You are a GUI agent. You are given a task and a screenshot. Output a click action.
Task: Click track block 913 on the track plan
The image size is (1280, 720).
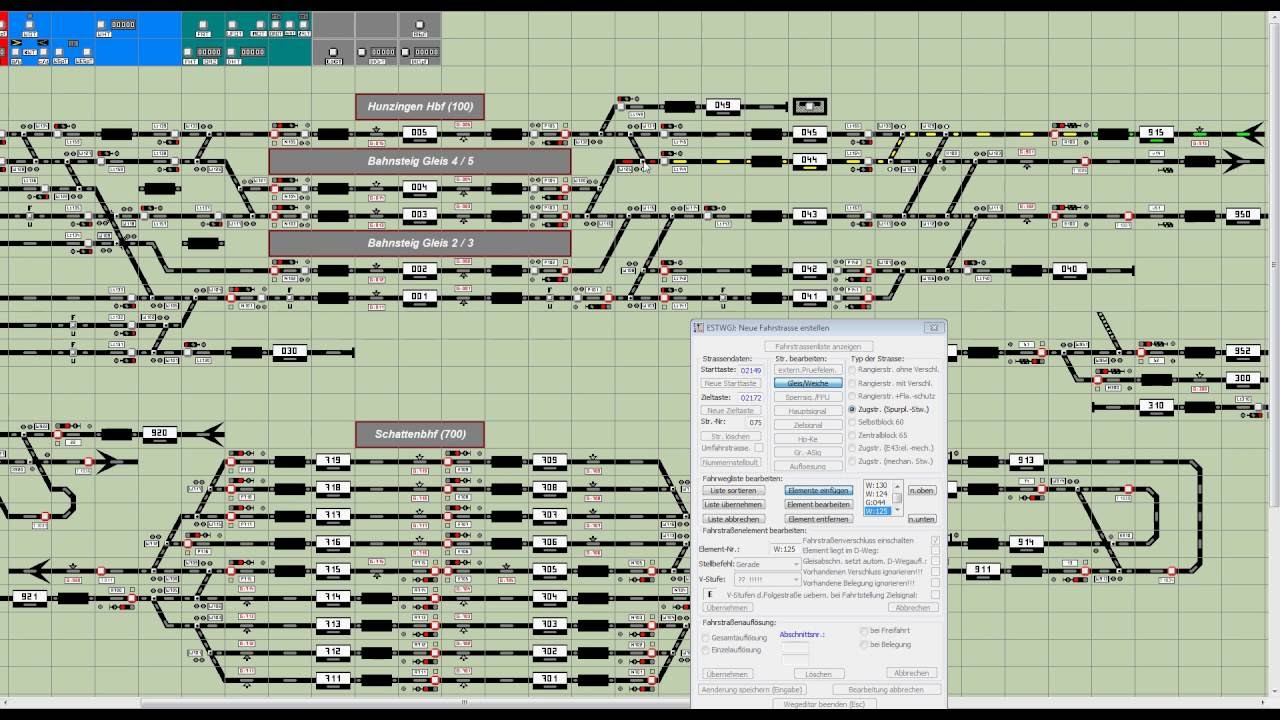[1027, 461]
